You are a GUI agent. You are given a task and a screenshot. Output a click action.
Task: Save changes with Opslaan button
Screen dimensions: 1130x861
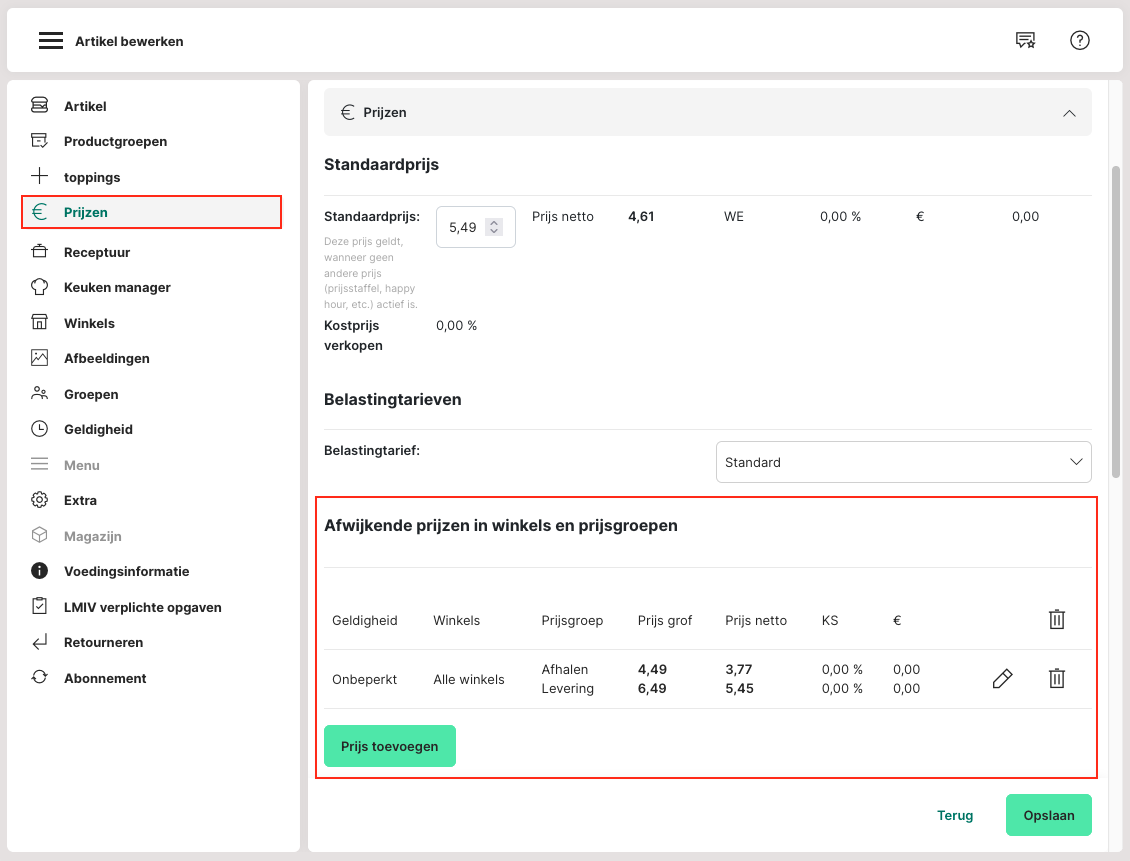click(x=1048, y=815)
